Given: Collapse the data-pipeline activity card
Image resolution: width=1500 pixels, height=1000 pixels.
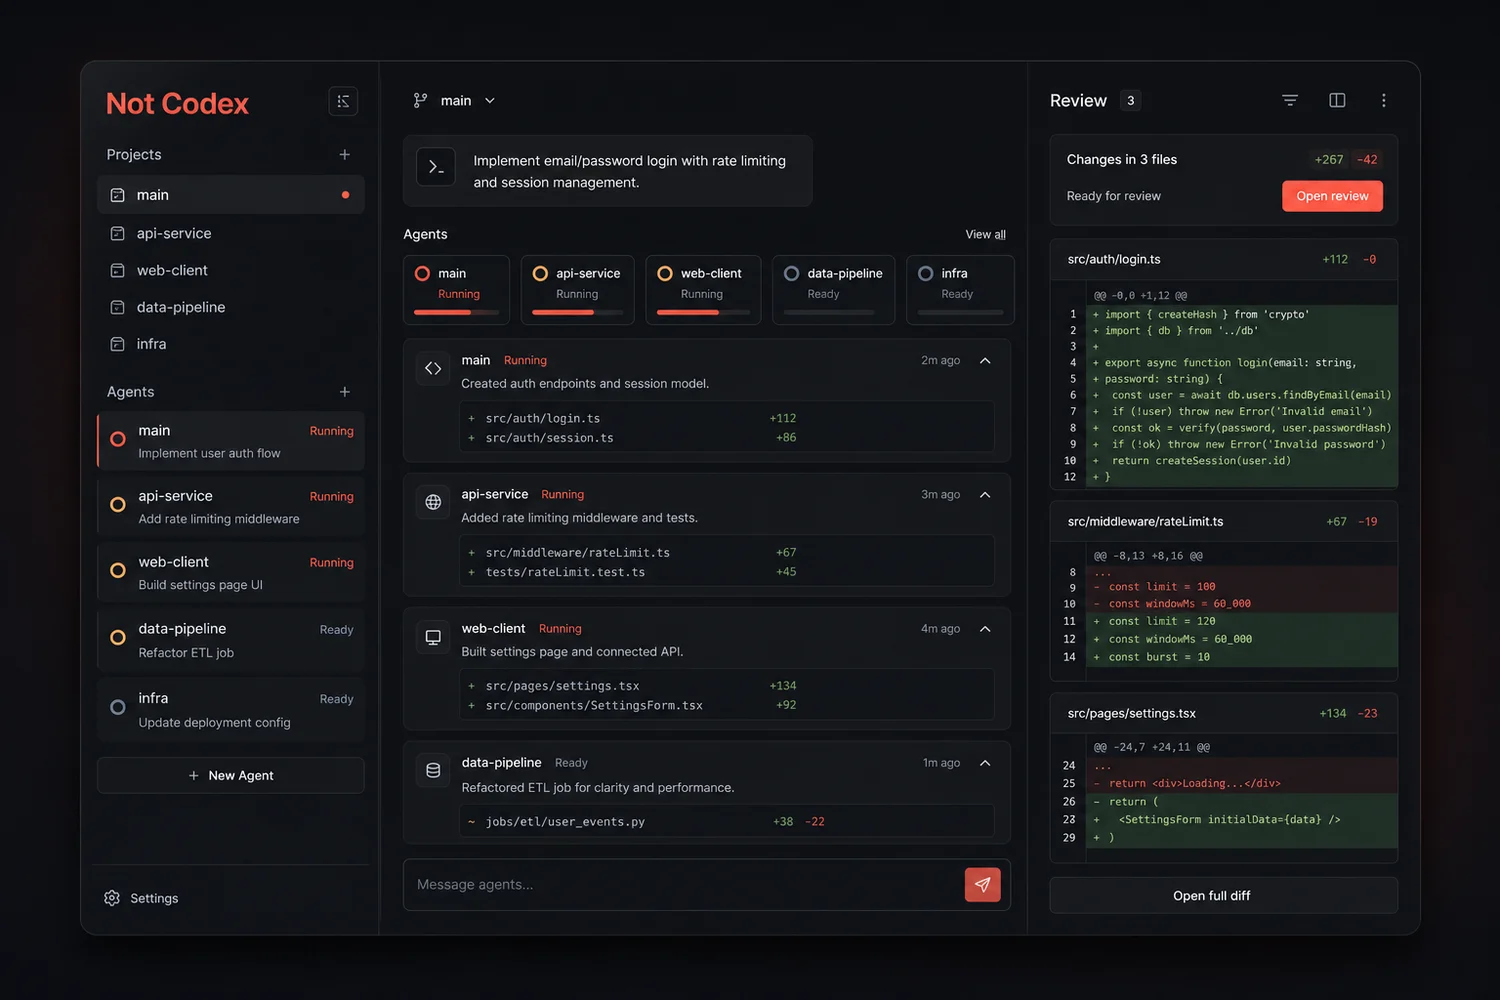Looking at the screenshot, I should pos(985,763).
